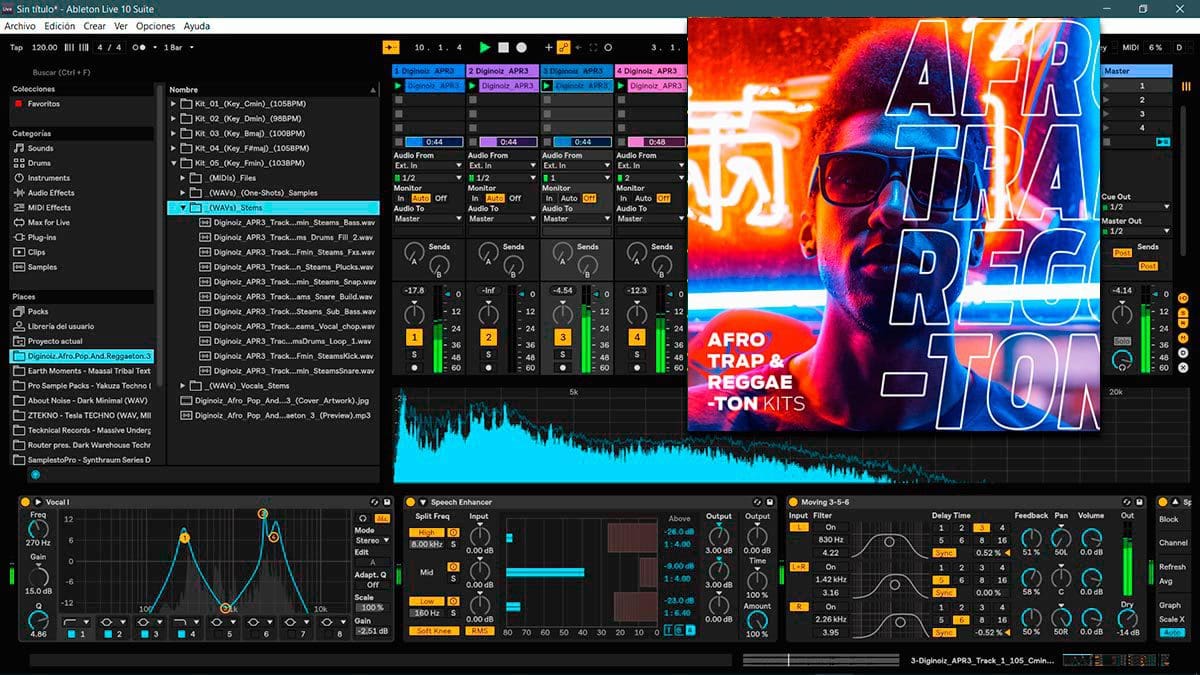The width and height of the screenshot is (1200, 675).
Task: Open the Ver menu
Action: click(121, 26)
